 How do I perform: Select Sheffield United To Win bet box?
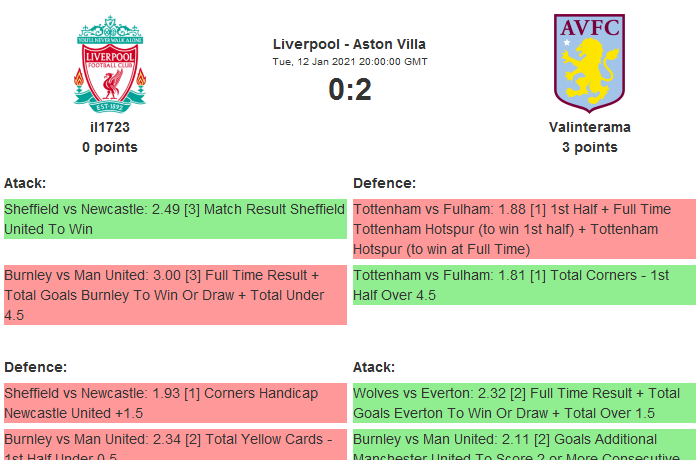175,219
